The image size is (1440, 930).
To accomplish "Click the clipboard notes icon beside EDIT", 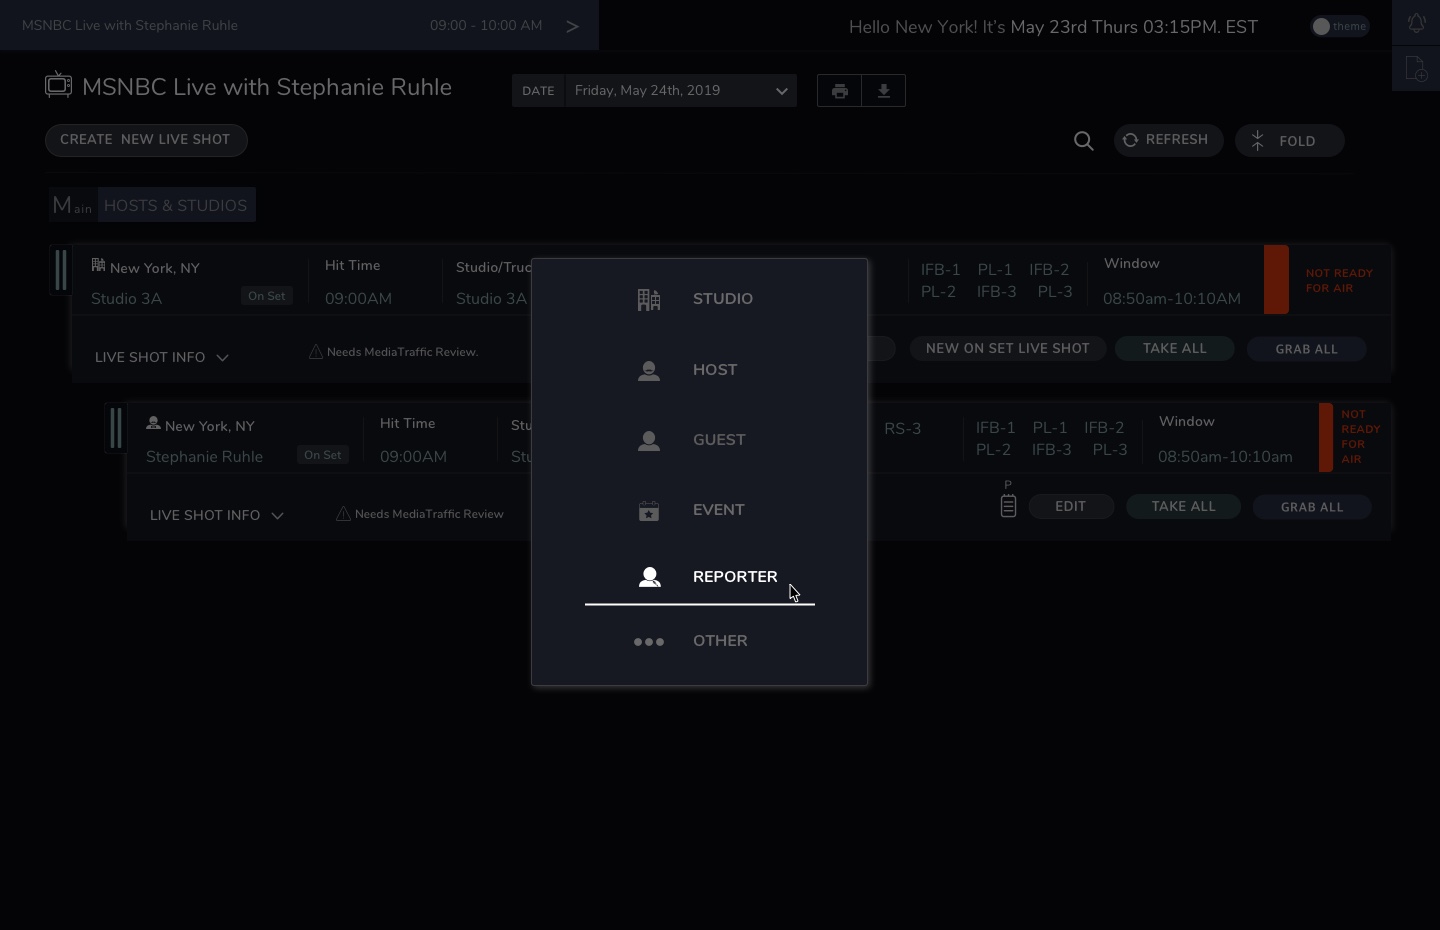I will pyautogui.click(x=1008, y=506).
